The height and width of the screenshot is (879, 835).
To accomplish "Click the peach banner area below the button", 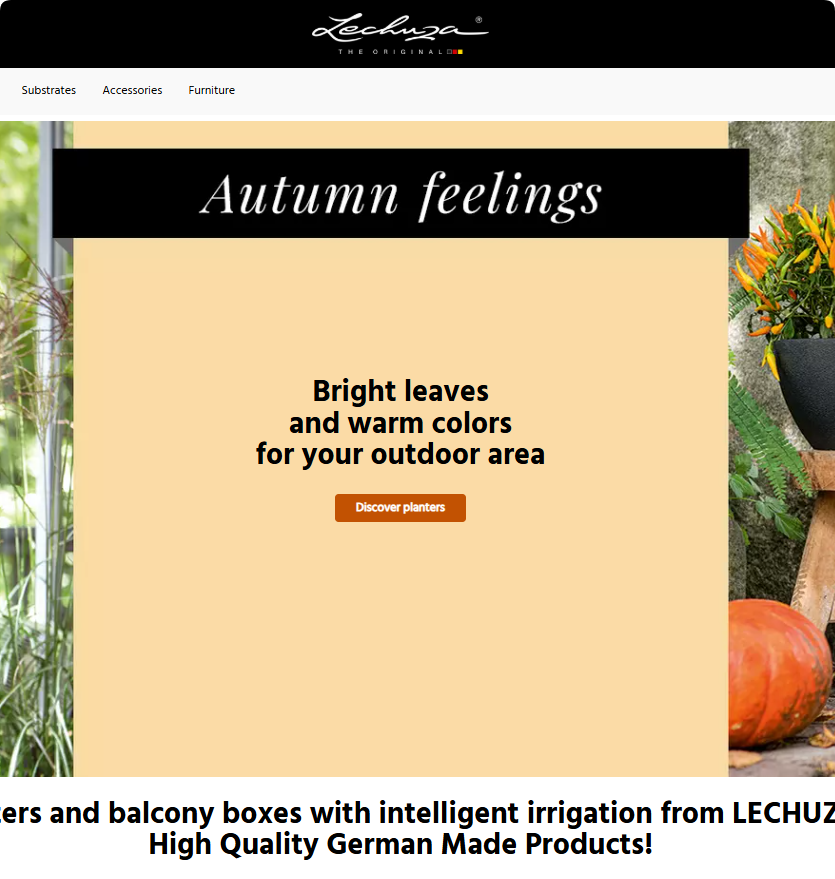I will [400, 645].
